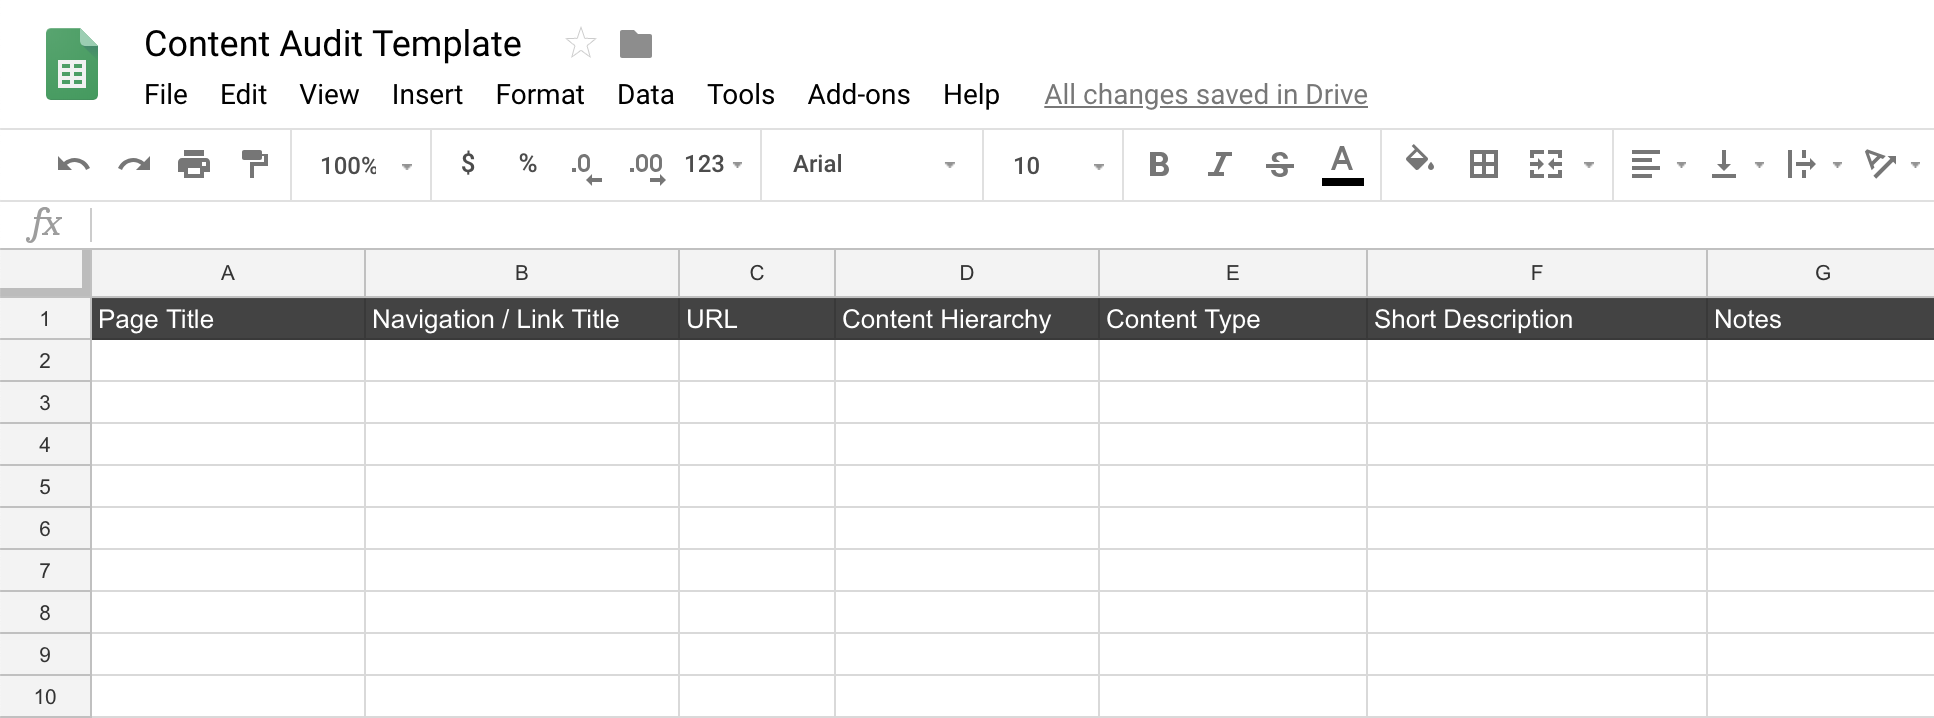Click the Redo arrow icon
The width and height of the screenshot is (1934, 718).
(x=134, y=165)
